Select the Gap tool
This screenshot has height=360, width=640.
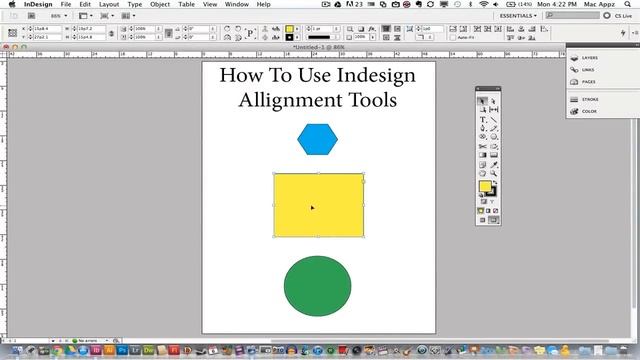click(493, 110)
